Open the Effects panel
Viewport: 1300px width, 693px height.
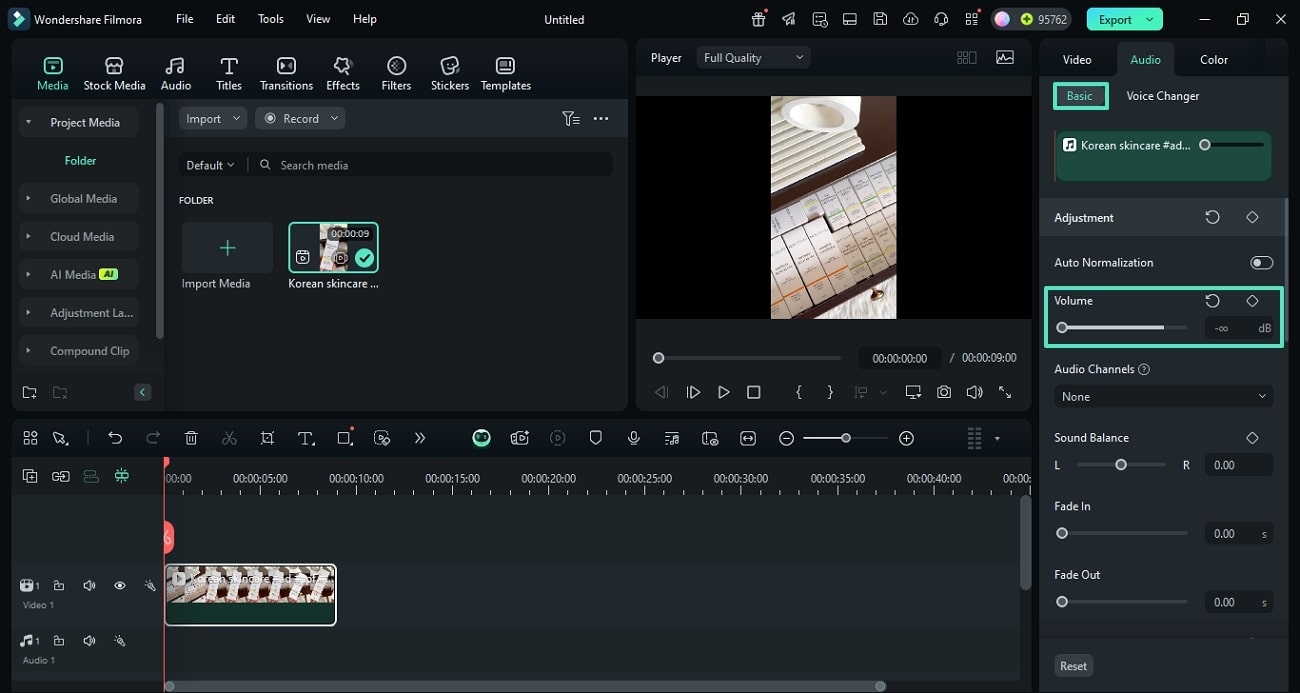342,74
